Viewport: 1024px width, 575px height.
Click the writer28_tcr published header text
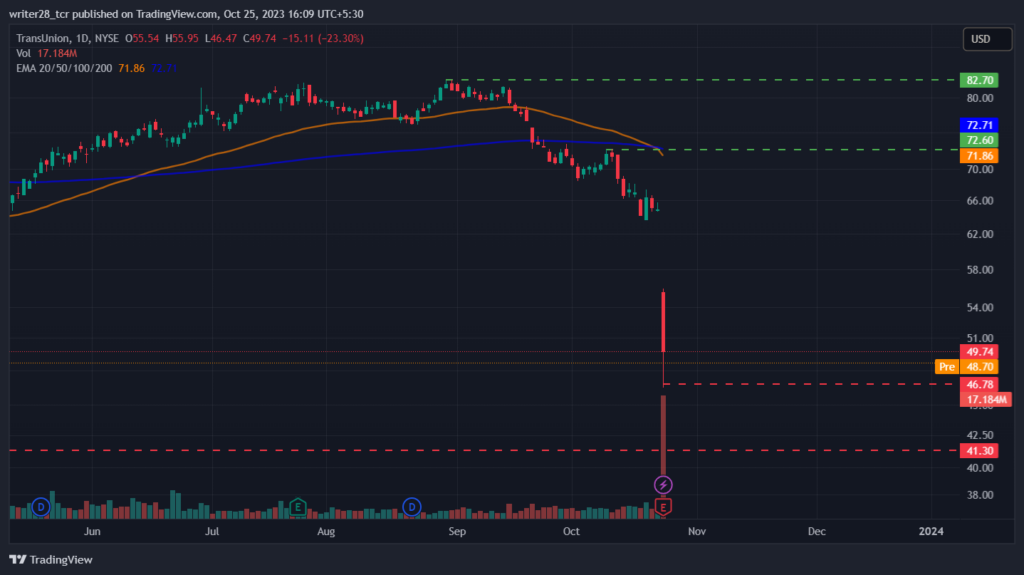pyautogui.click(x=186, y=14)
